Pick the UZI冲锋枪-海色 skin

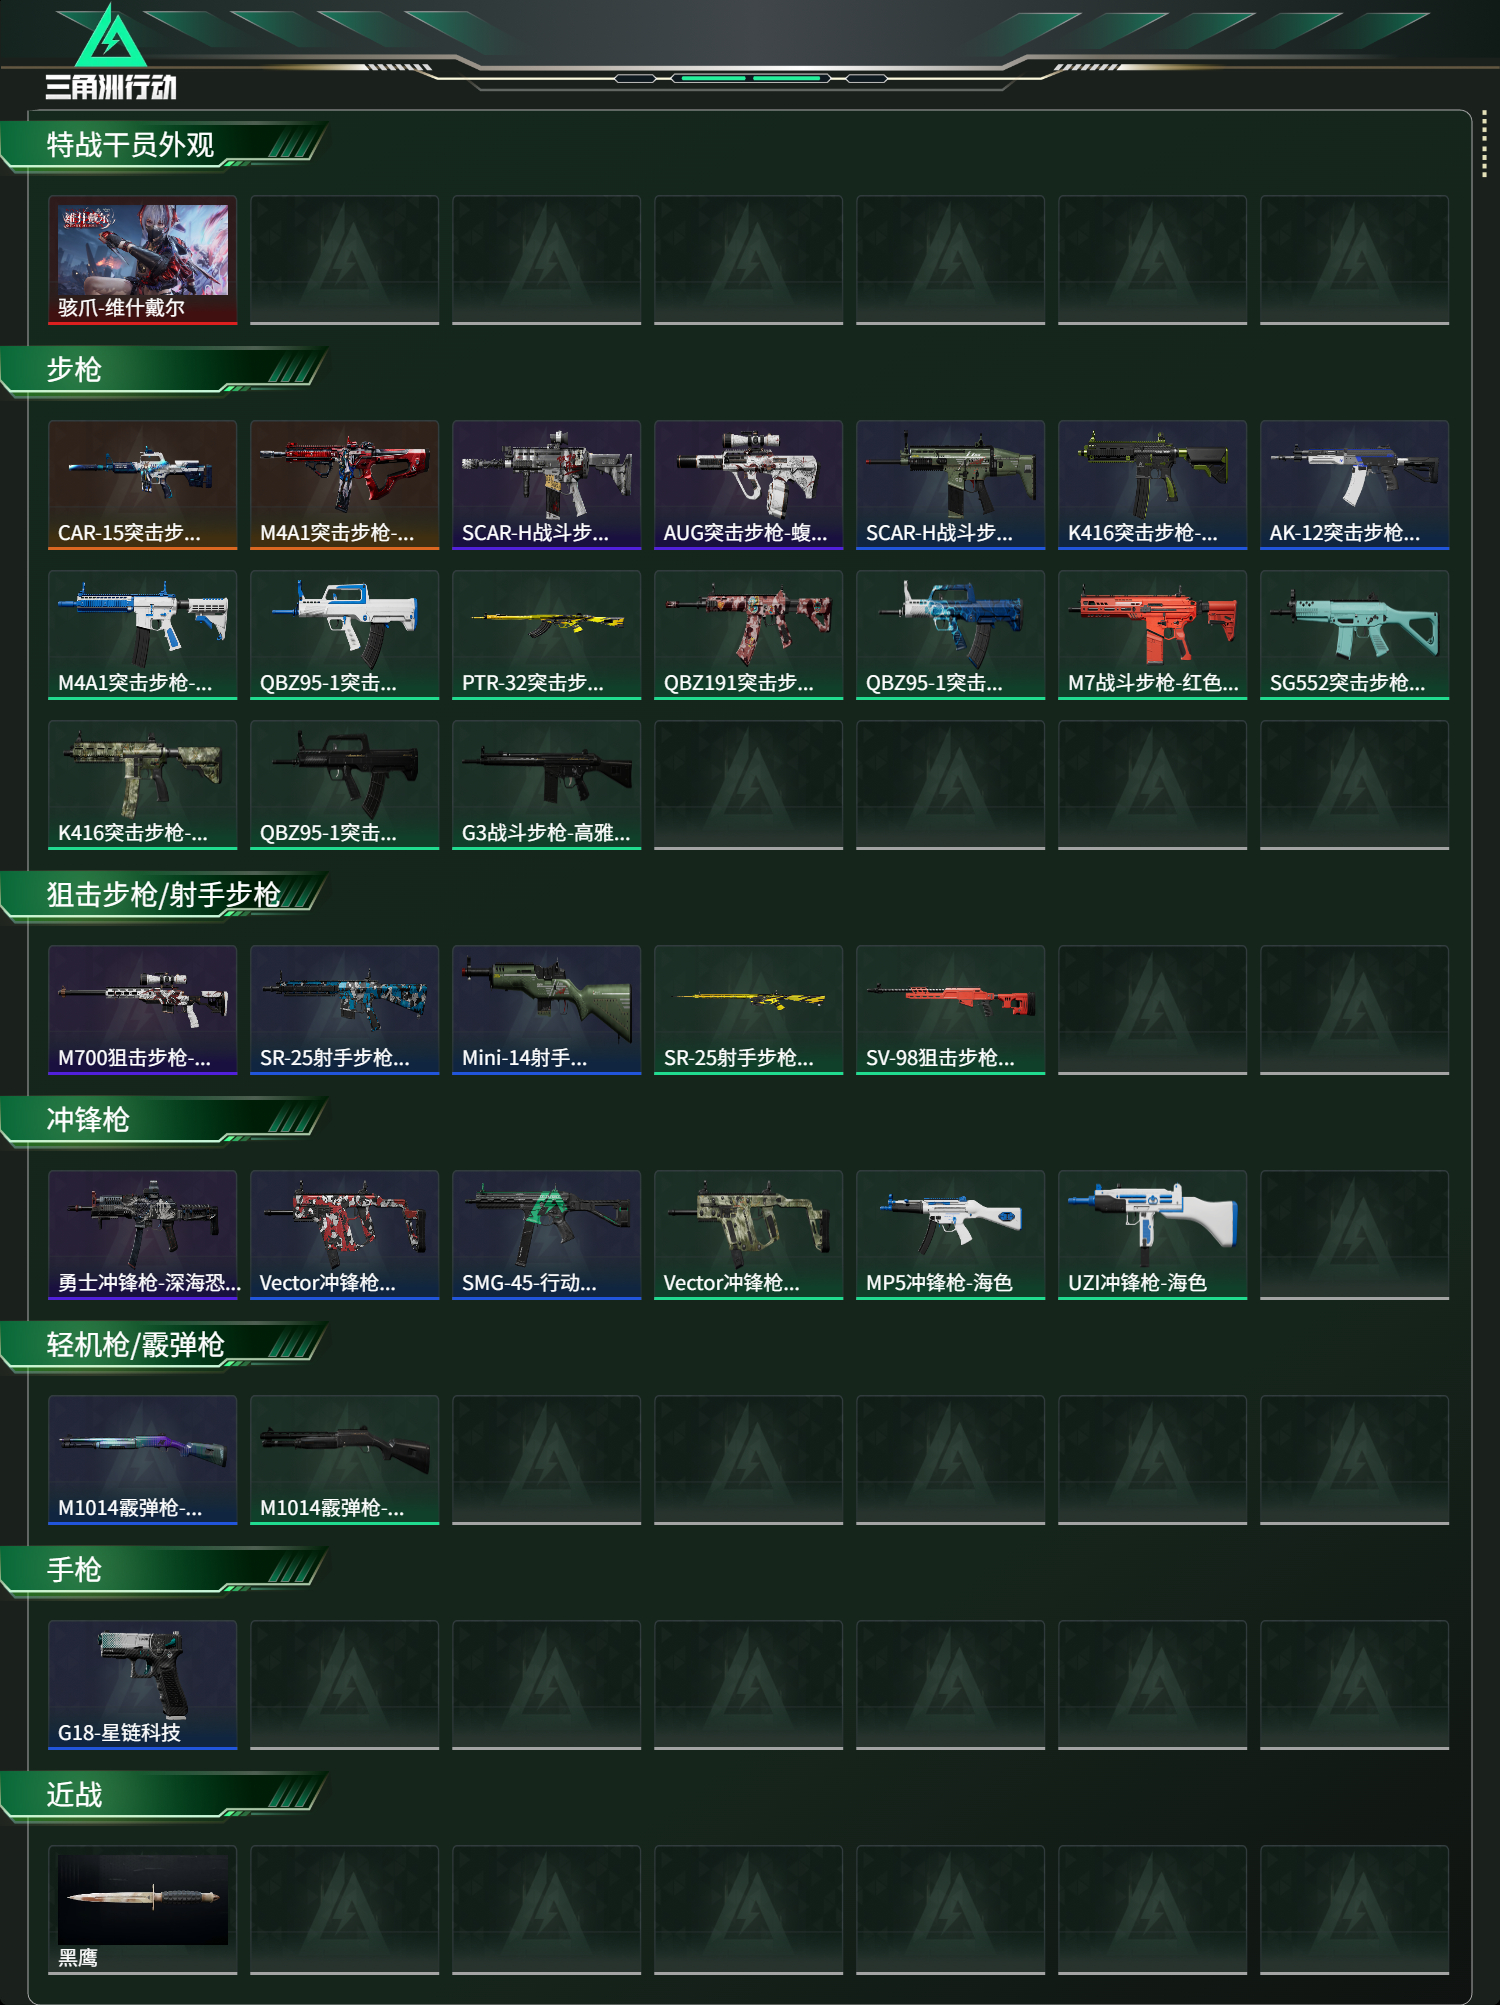tap(1152, 1235)
